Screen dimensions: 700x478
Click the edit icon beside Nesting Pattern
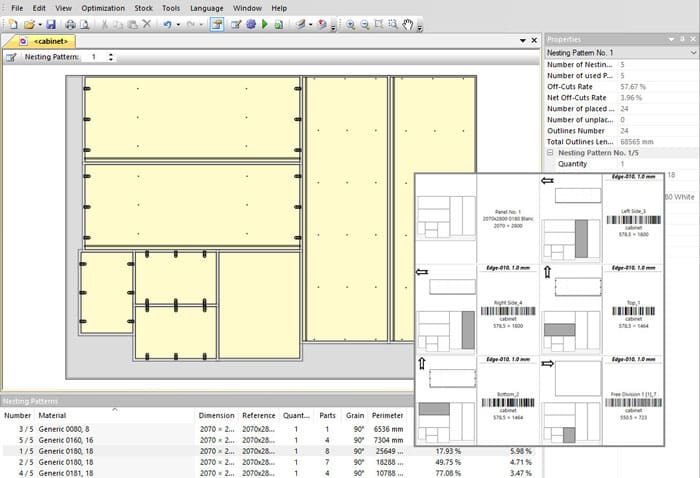[x=11, y=57]
